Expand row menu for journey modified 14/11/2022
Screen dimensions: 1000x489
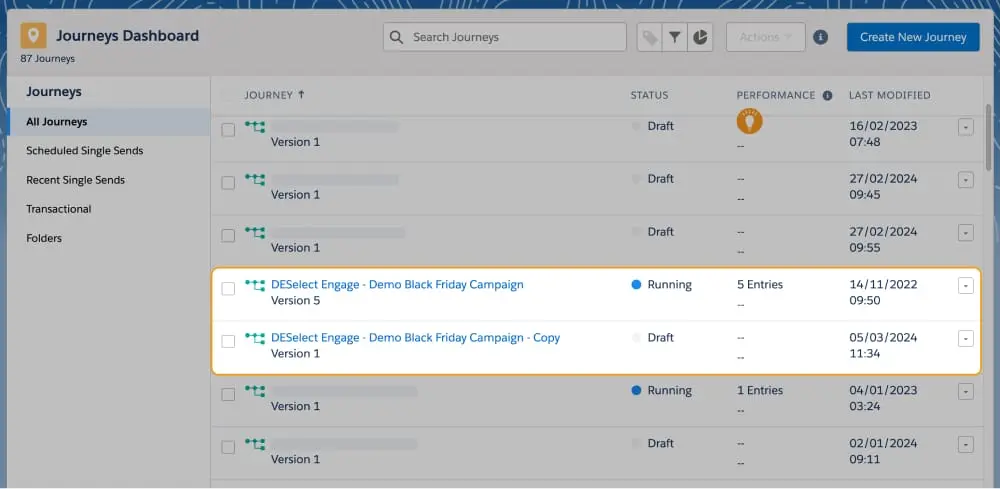tap(965, 286)
